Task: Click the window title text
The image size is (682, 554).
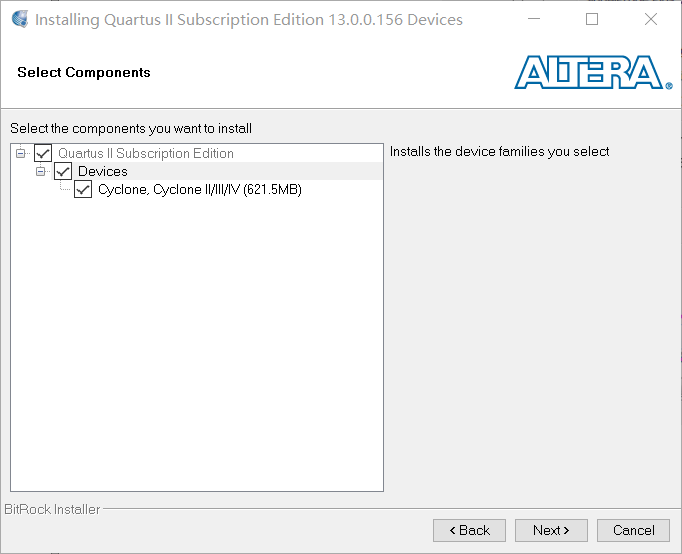Action: (x=249, y=20)
